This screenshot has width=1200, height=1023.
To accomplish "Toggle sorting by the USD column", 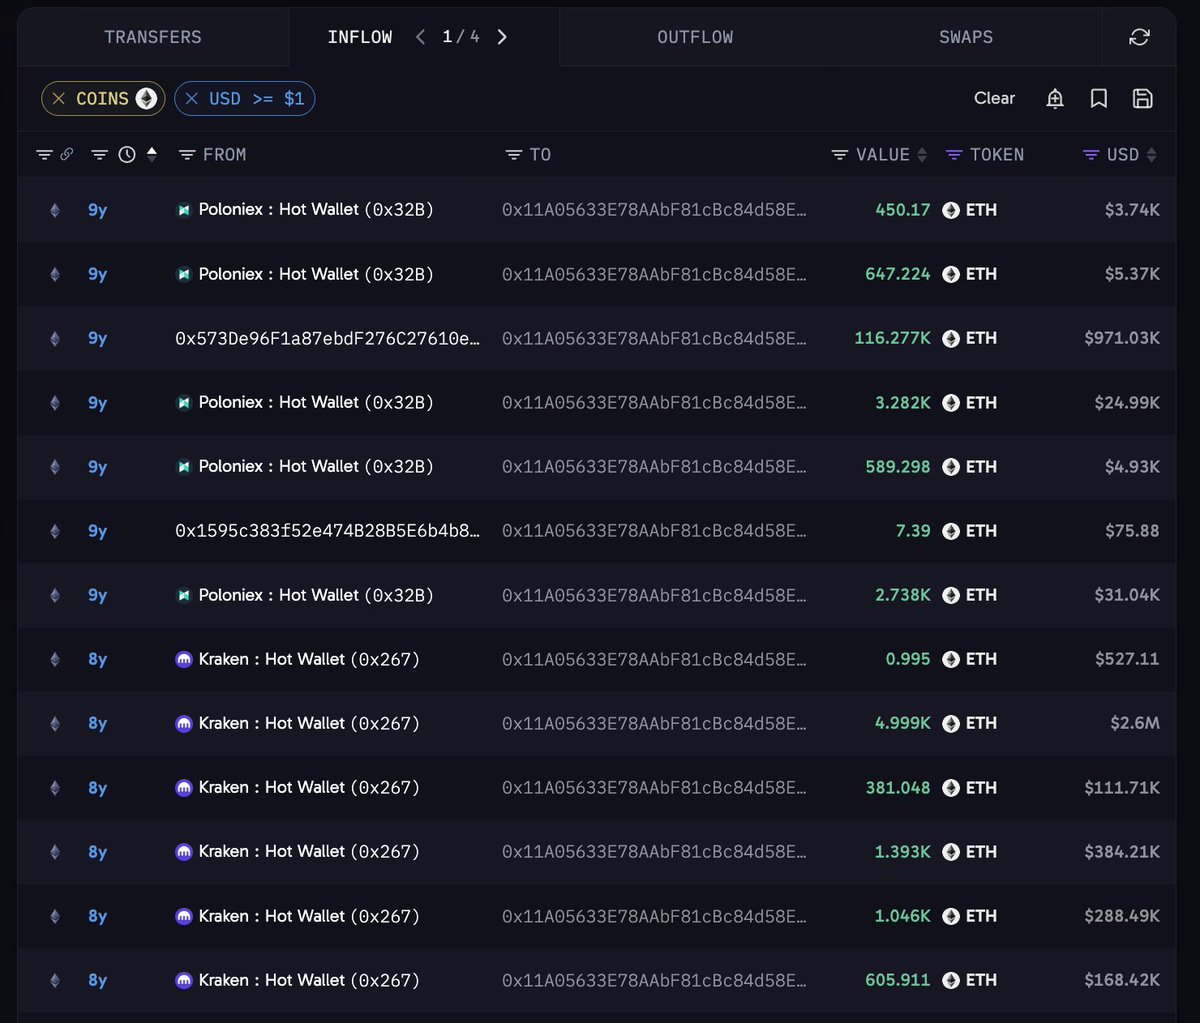I will click(x=1152, y=155).
